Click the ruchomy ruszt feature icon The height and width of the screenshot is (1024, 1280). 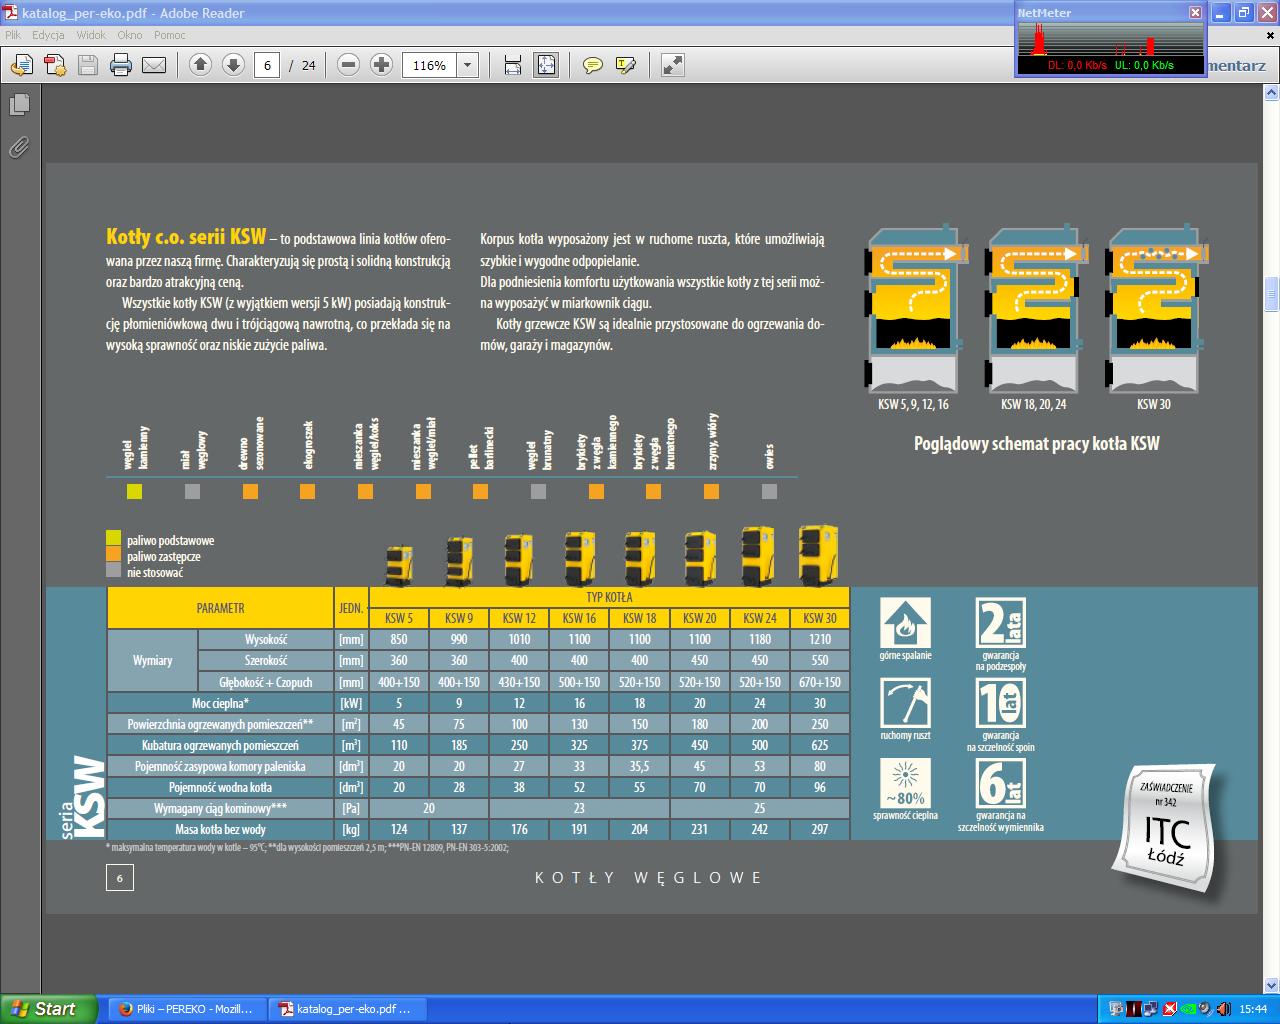pyautogui.click(x=905, y=703)
